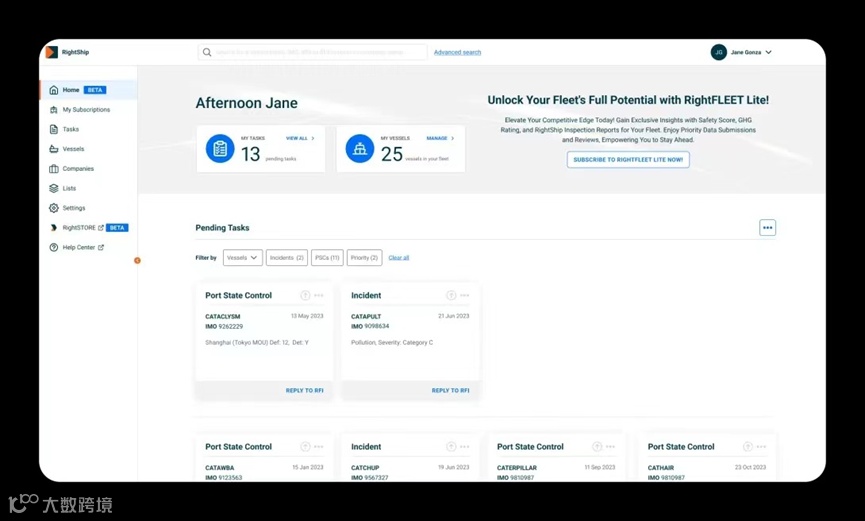Click the CATHAIR vessel name
Viewport: 865px width, 521px height.
click(x=661, y=467)
